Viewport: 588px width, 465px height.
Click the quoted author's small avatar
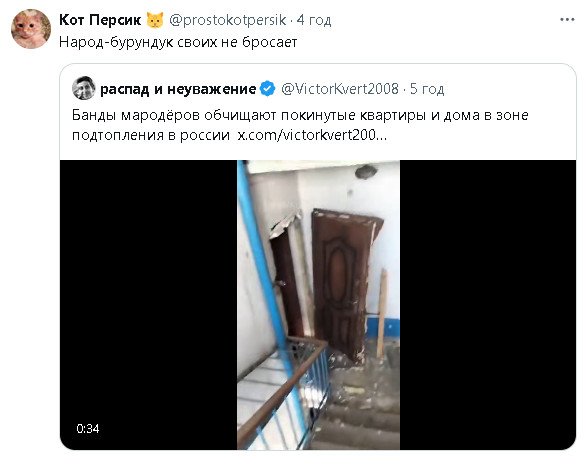click(83, 88)
